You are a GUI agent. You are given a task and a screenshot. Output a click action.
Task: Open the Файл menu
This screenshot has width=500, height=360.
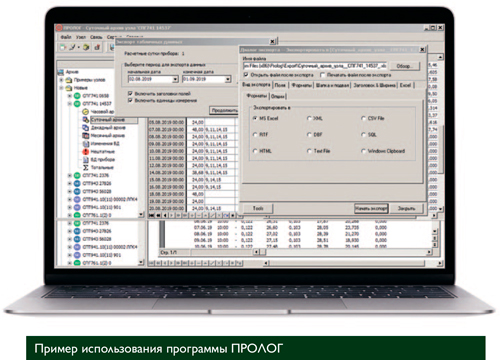click(x=66, y=37)
